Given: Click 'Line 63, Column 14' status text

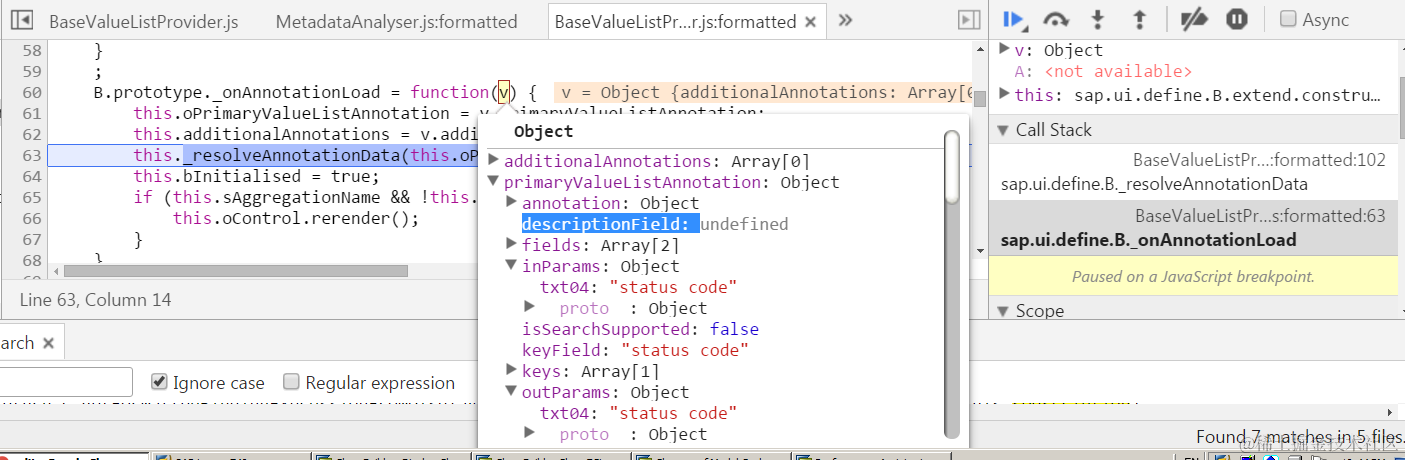Looking at the screenshot, I should point(95,299).
